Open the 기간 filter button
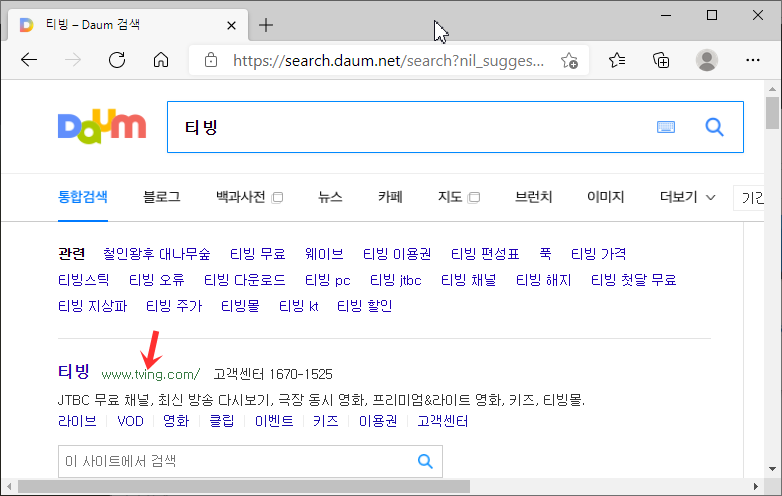 749,198
